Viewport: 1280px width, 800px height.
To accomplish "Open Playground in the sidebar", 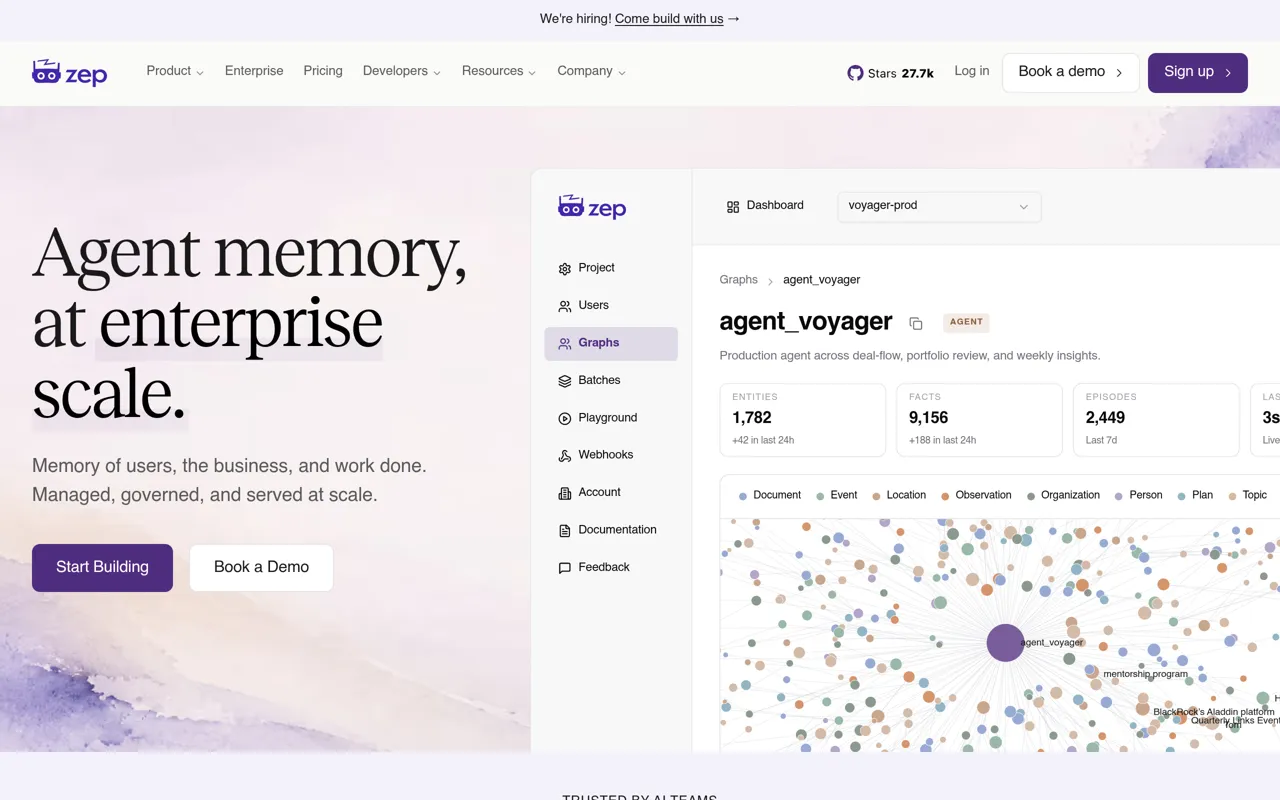I will (x=611, y=418).
